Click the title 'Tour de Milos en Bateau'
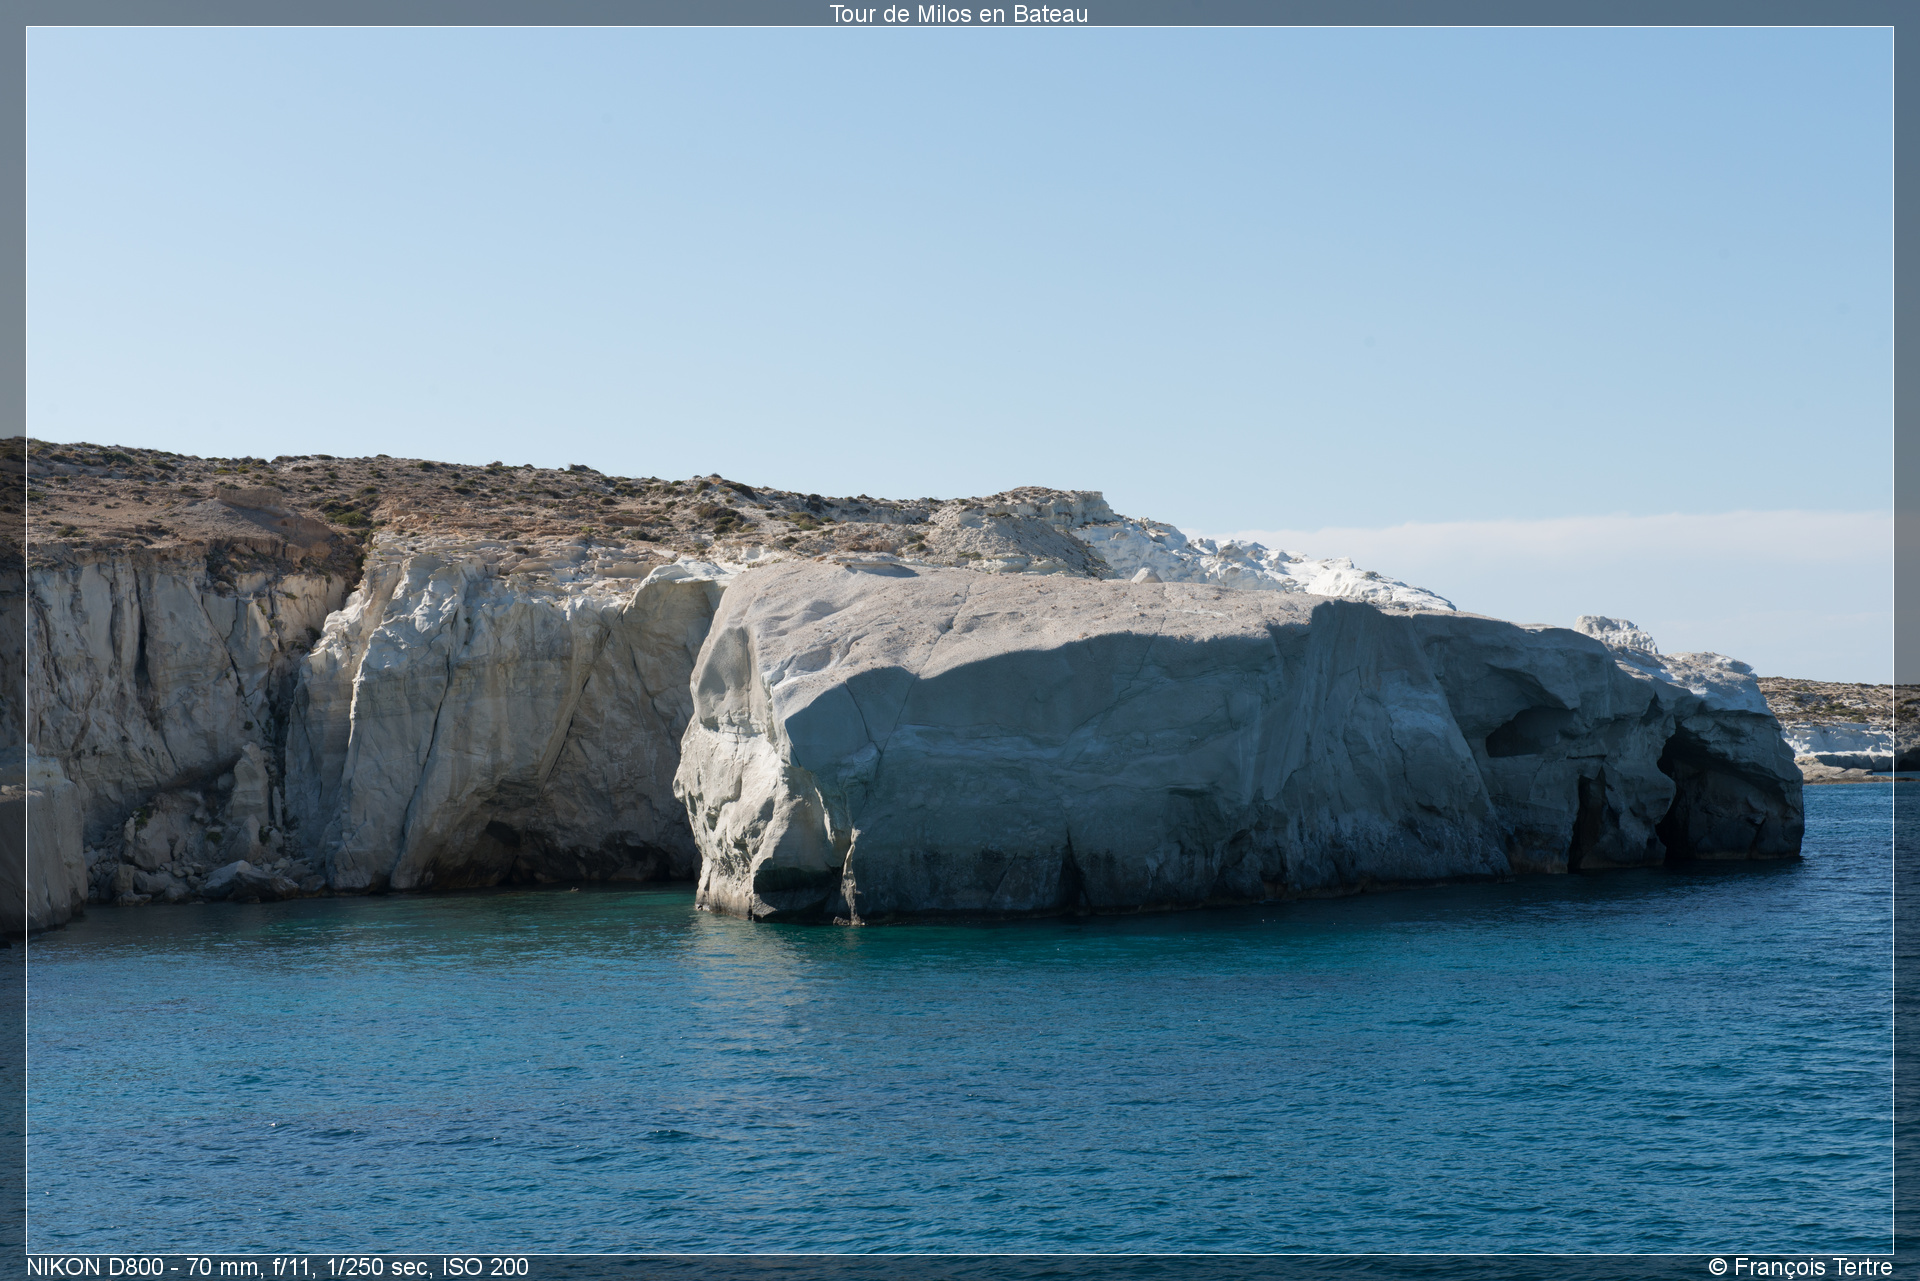 coord(958,14)
